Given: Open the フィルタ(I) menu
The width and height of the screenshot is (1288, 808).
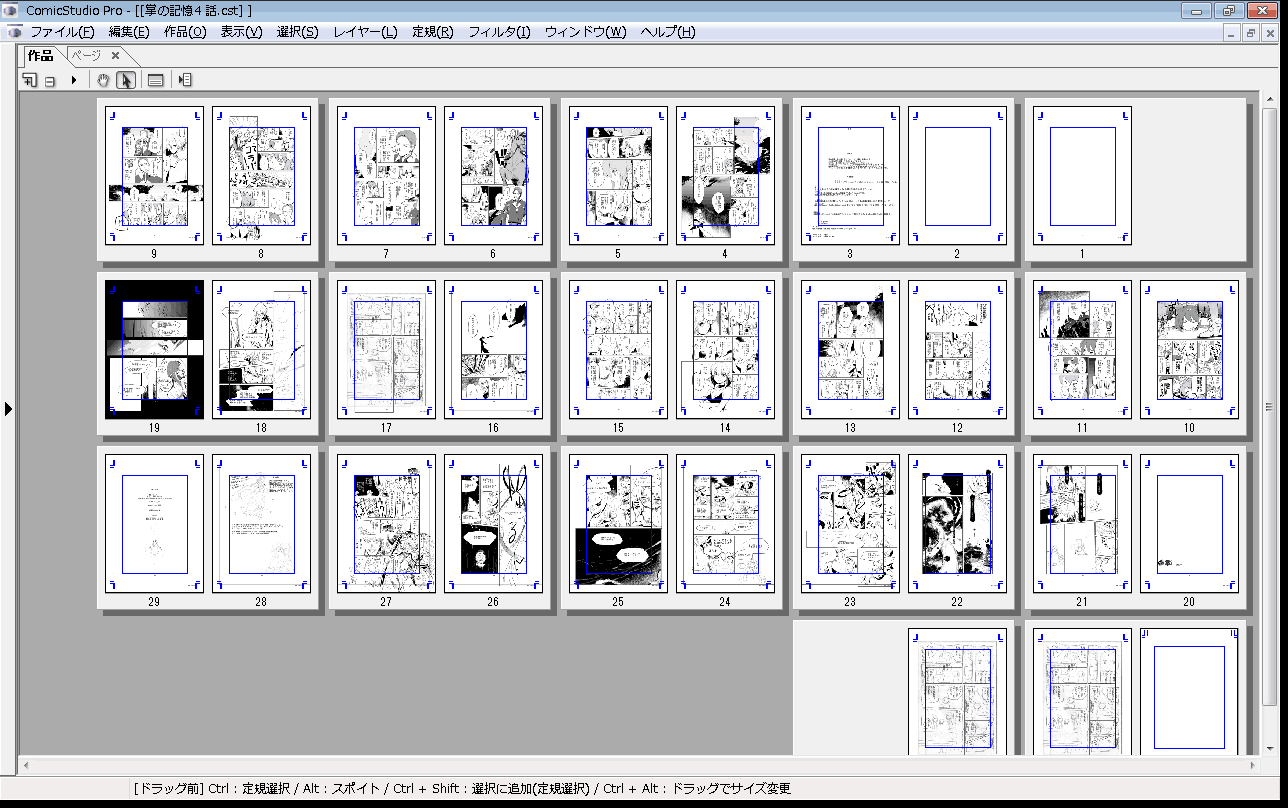Looking at the screenshot, I should click(x=499, y=32).
